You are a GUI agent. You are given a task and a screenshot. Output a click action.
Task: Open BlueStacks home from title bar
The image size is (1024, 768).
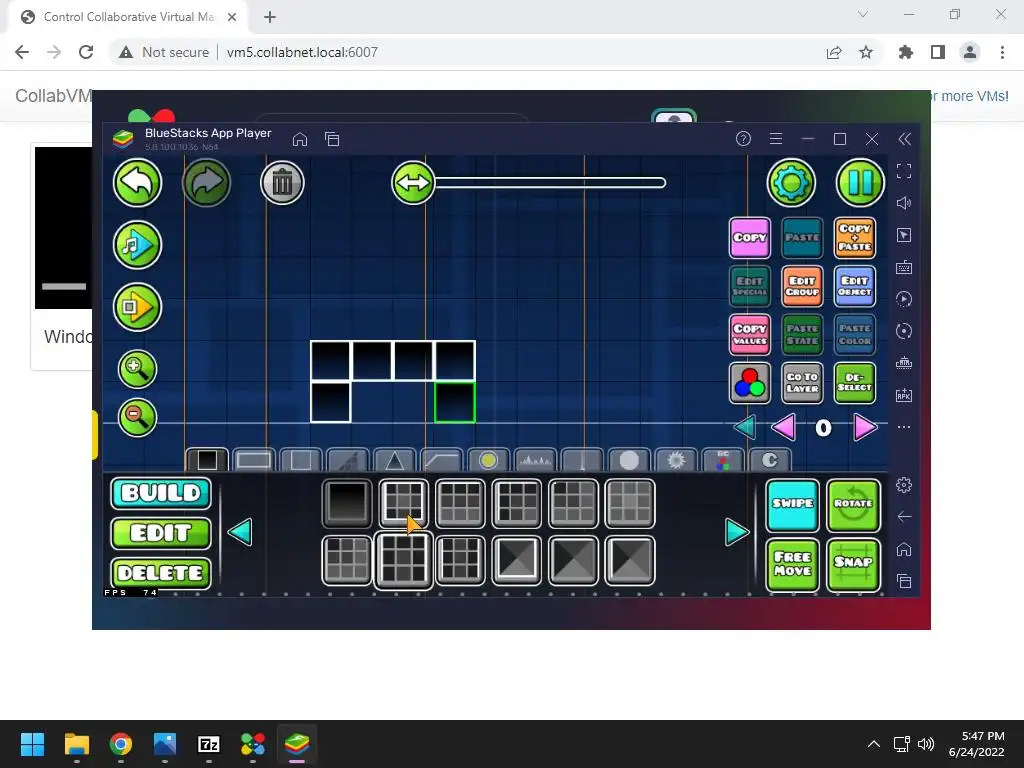(x=300, y=139)
